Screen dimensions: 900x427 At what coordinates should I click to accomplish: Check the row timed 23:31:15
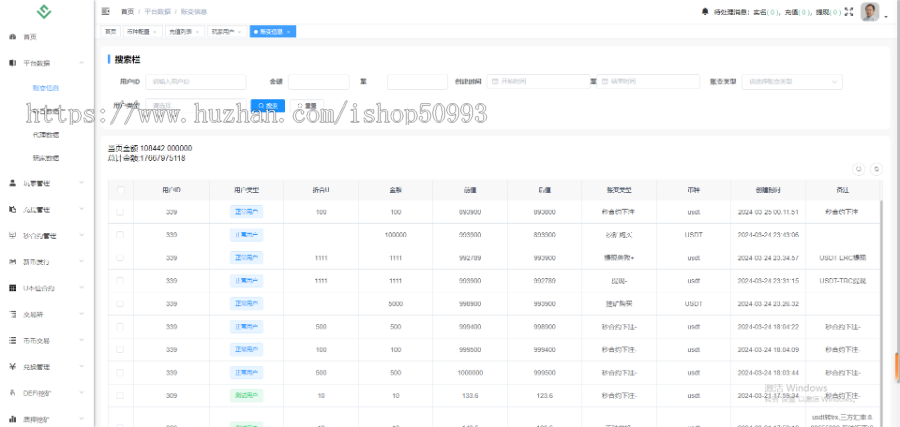click(x=120, y=281)
